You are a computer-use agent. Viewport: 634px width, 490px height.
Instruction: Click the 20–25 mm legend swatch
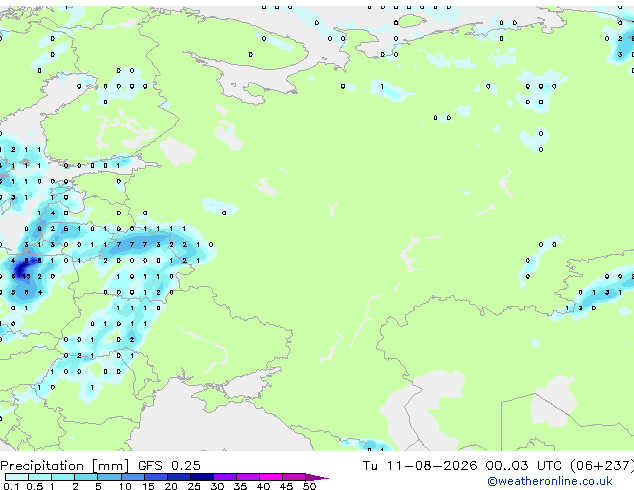coord(178,477)
